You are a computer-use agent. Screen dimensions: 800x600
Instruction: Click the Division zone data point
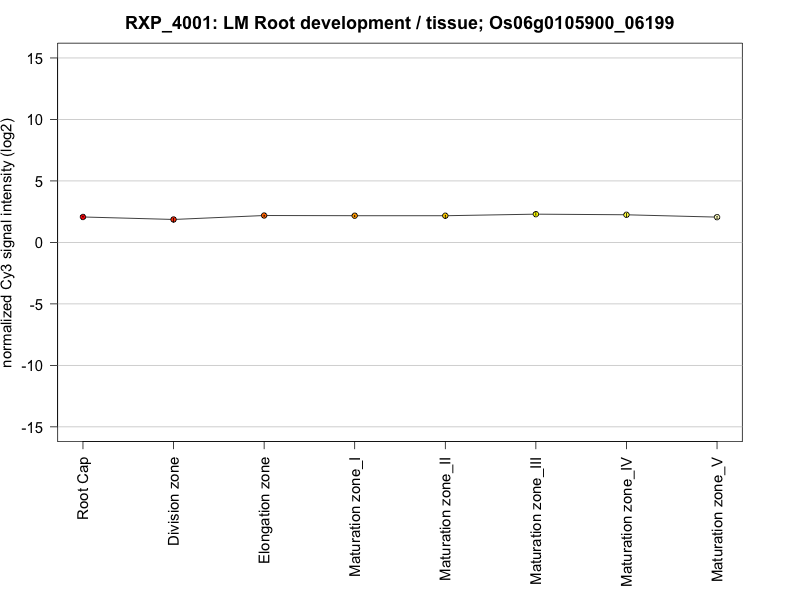pos(174,219)
